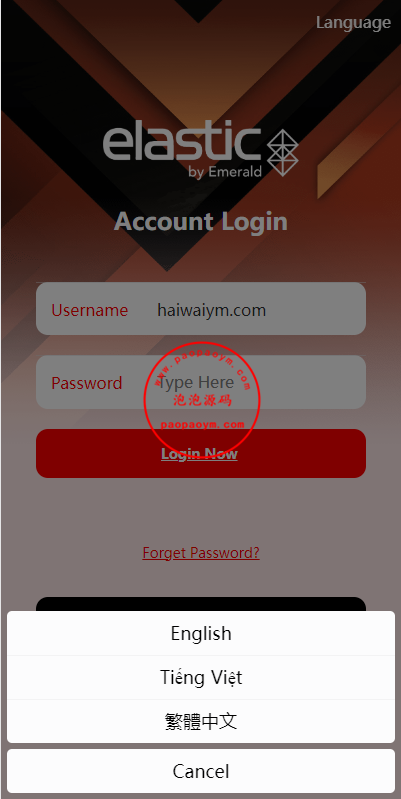This screenshot has width=401, height=799.
Task: Focus the Username field containing haiwaiym.com
Action: click(201, 309)
